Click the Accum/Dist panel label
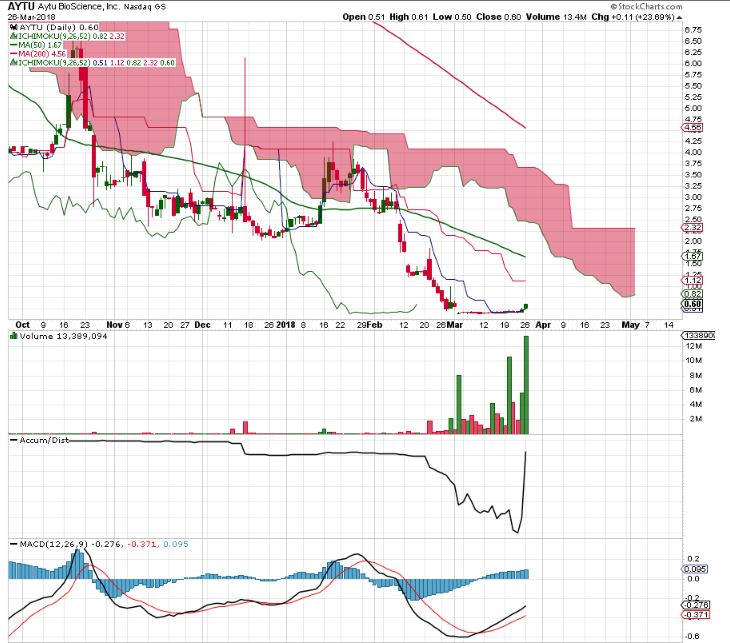The width and height of the screenshot is (730, 643). tap(44, 440)
